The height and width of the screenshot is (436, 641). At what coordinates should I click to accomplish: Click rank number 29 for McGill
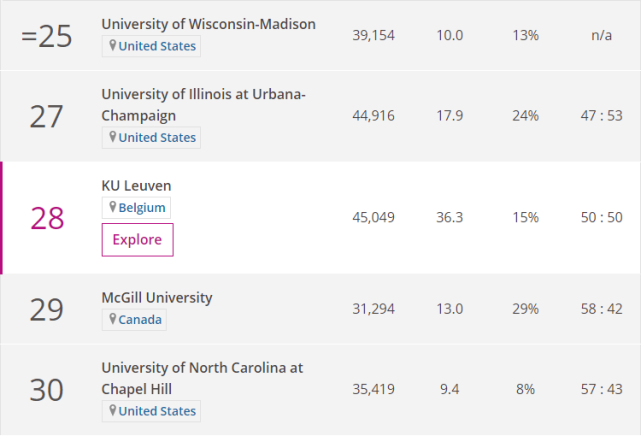[47, 309]
